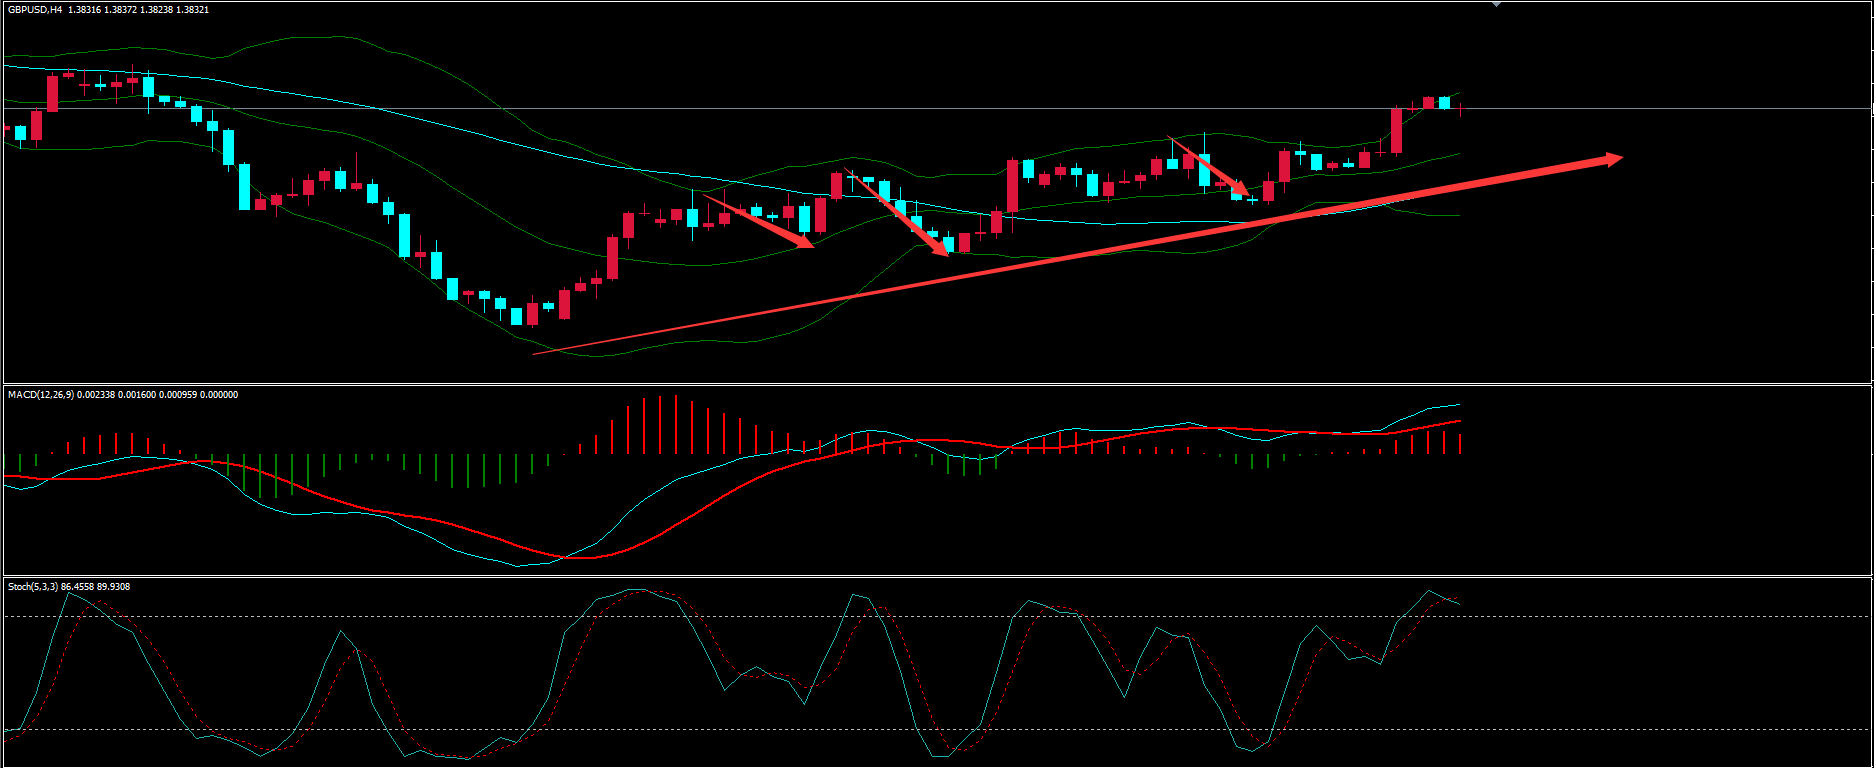Click the divider between MACD and Stochastic panels
This screenshot has height=768, width=1874.
(936, 576)
